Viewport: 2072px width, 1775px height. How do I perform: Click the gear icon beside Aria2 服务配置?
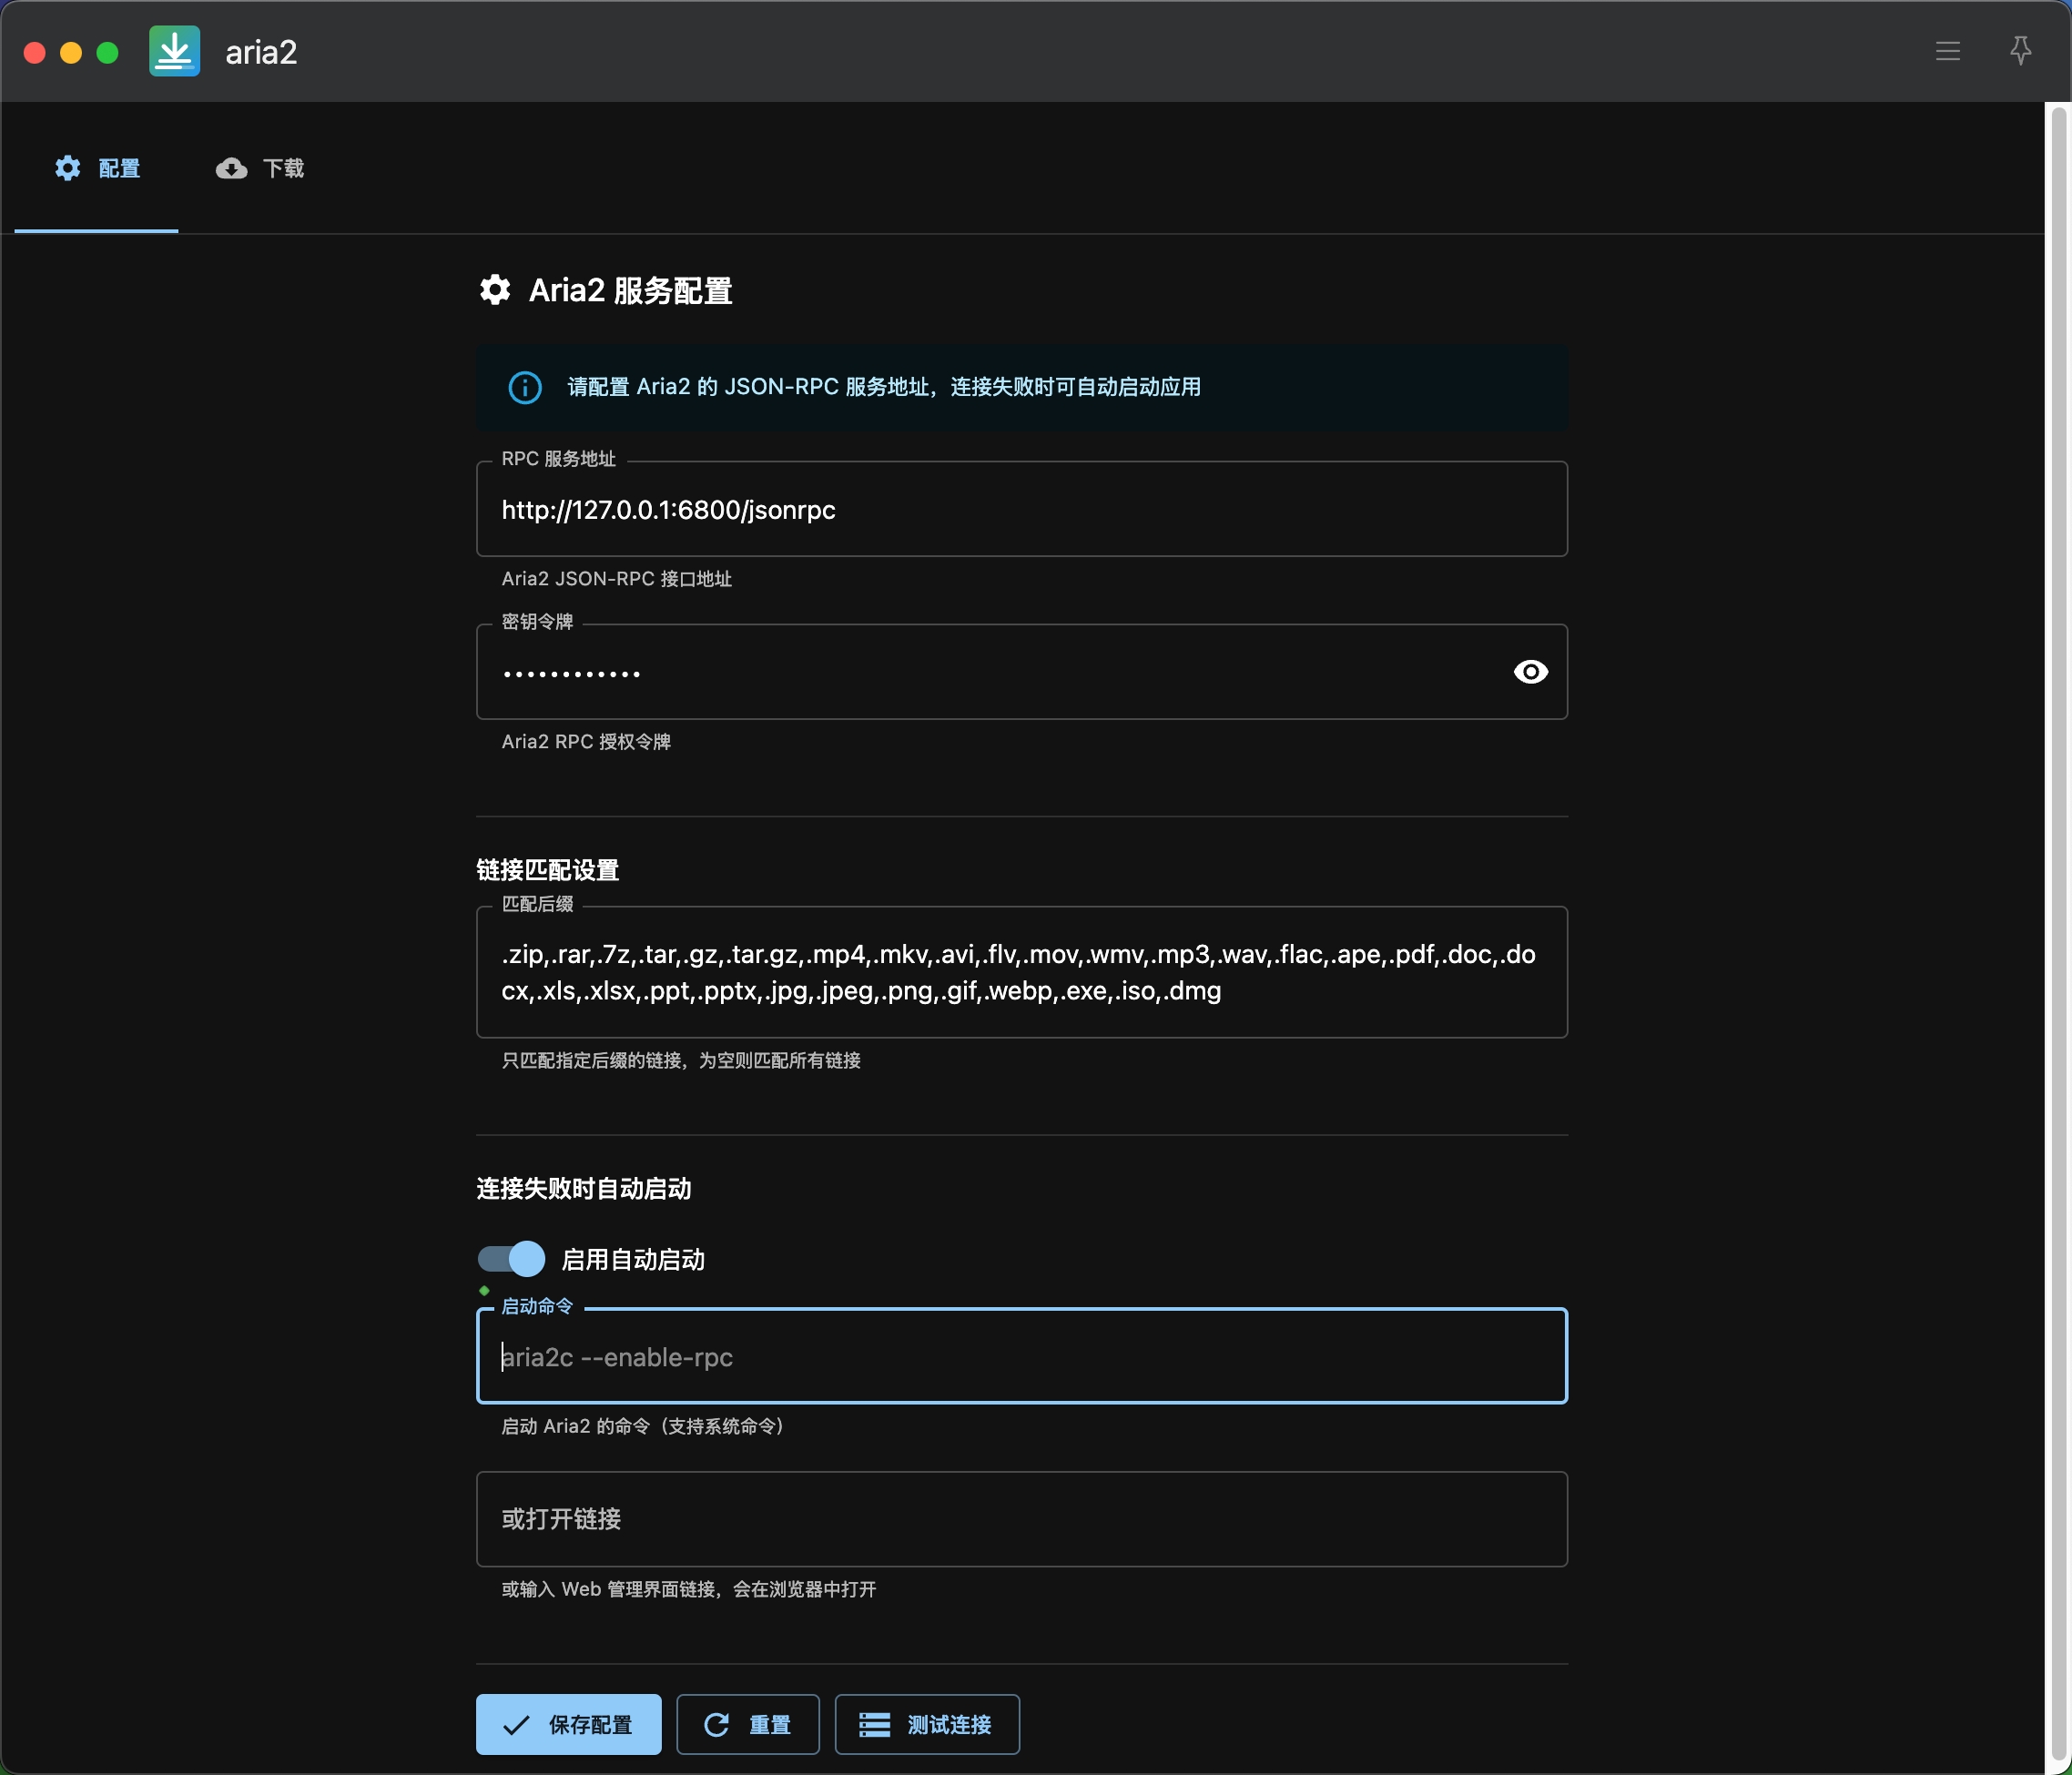tap(494, 290)
